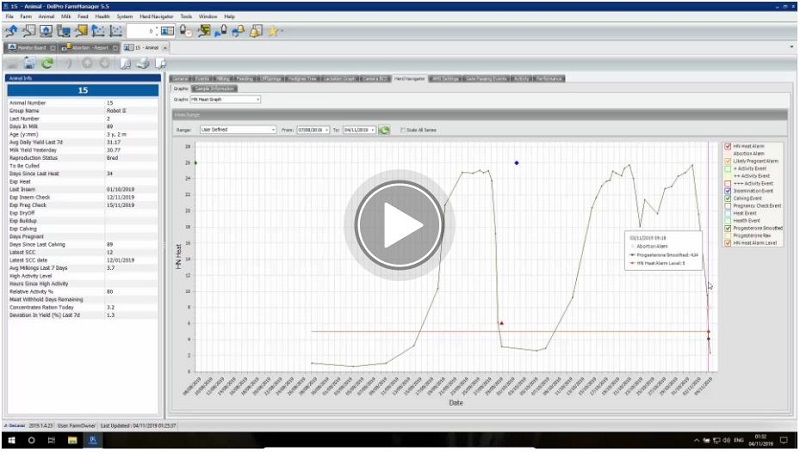Open the Sample Information sub-tab
The image size is (800, 452).
pyautogui.click(x=215, y=88)
